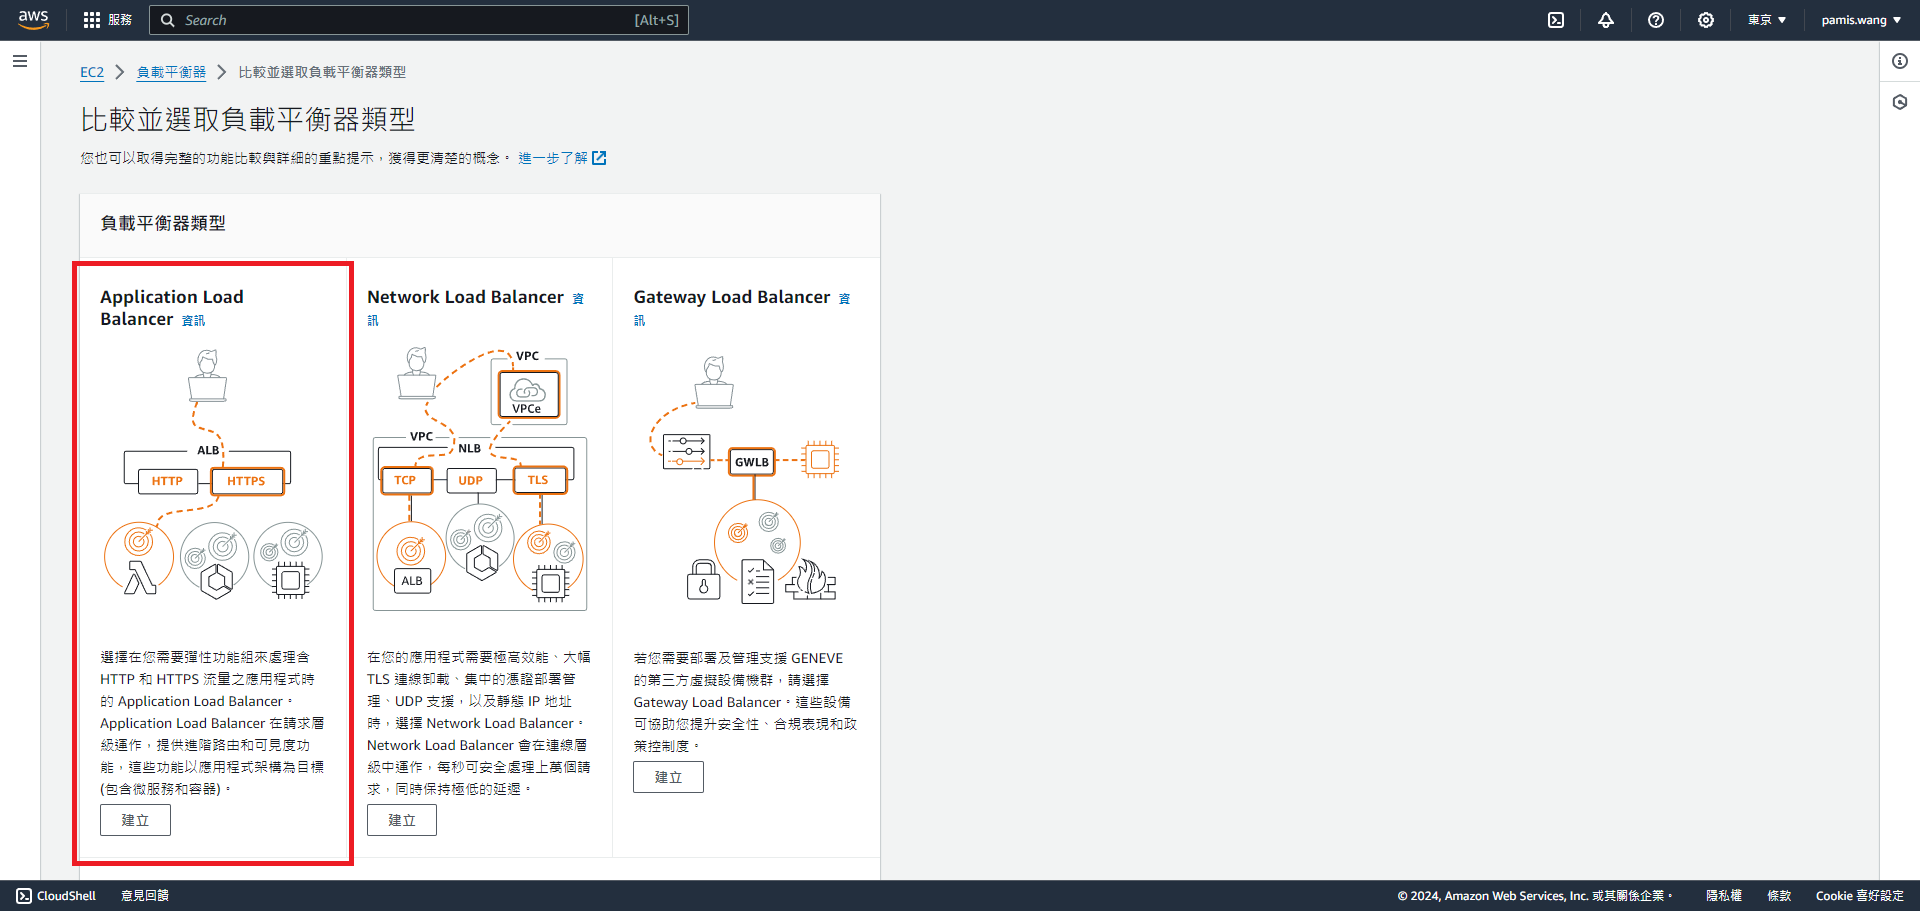Open CloudShell from the bottom footer
The height and width of the screenshot is (911, 1920).
pos(56,896)
